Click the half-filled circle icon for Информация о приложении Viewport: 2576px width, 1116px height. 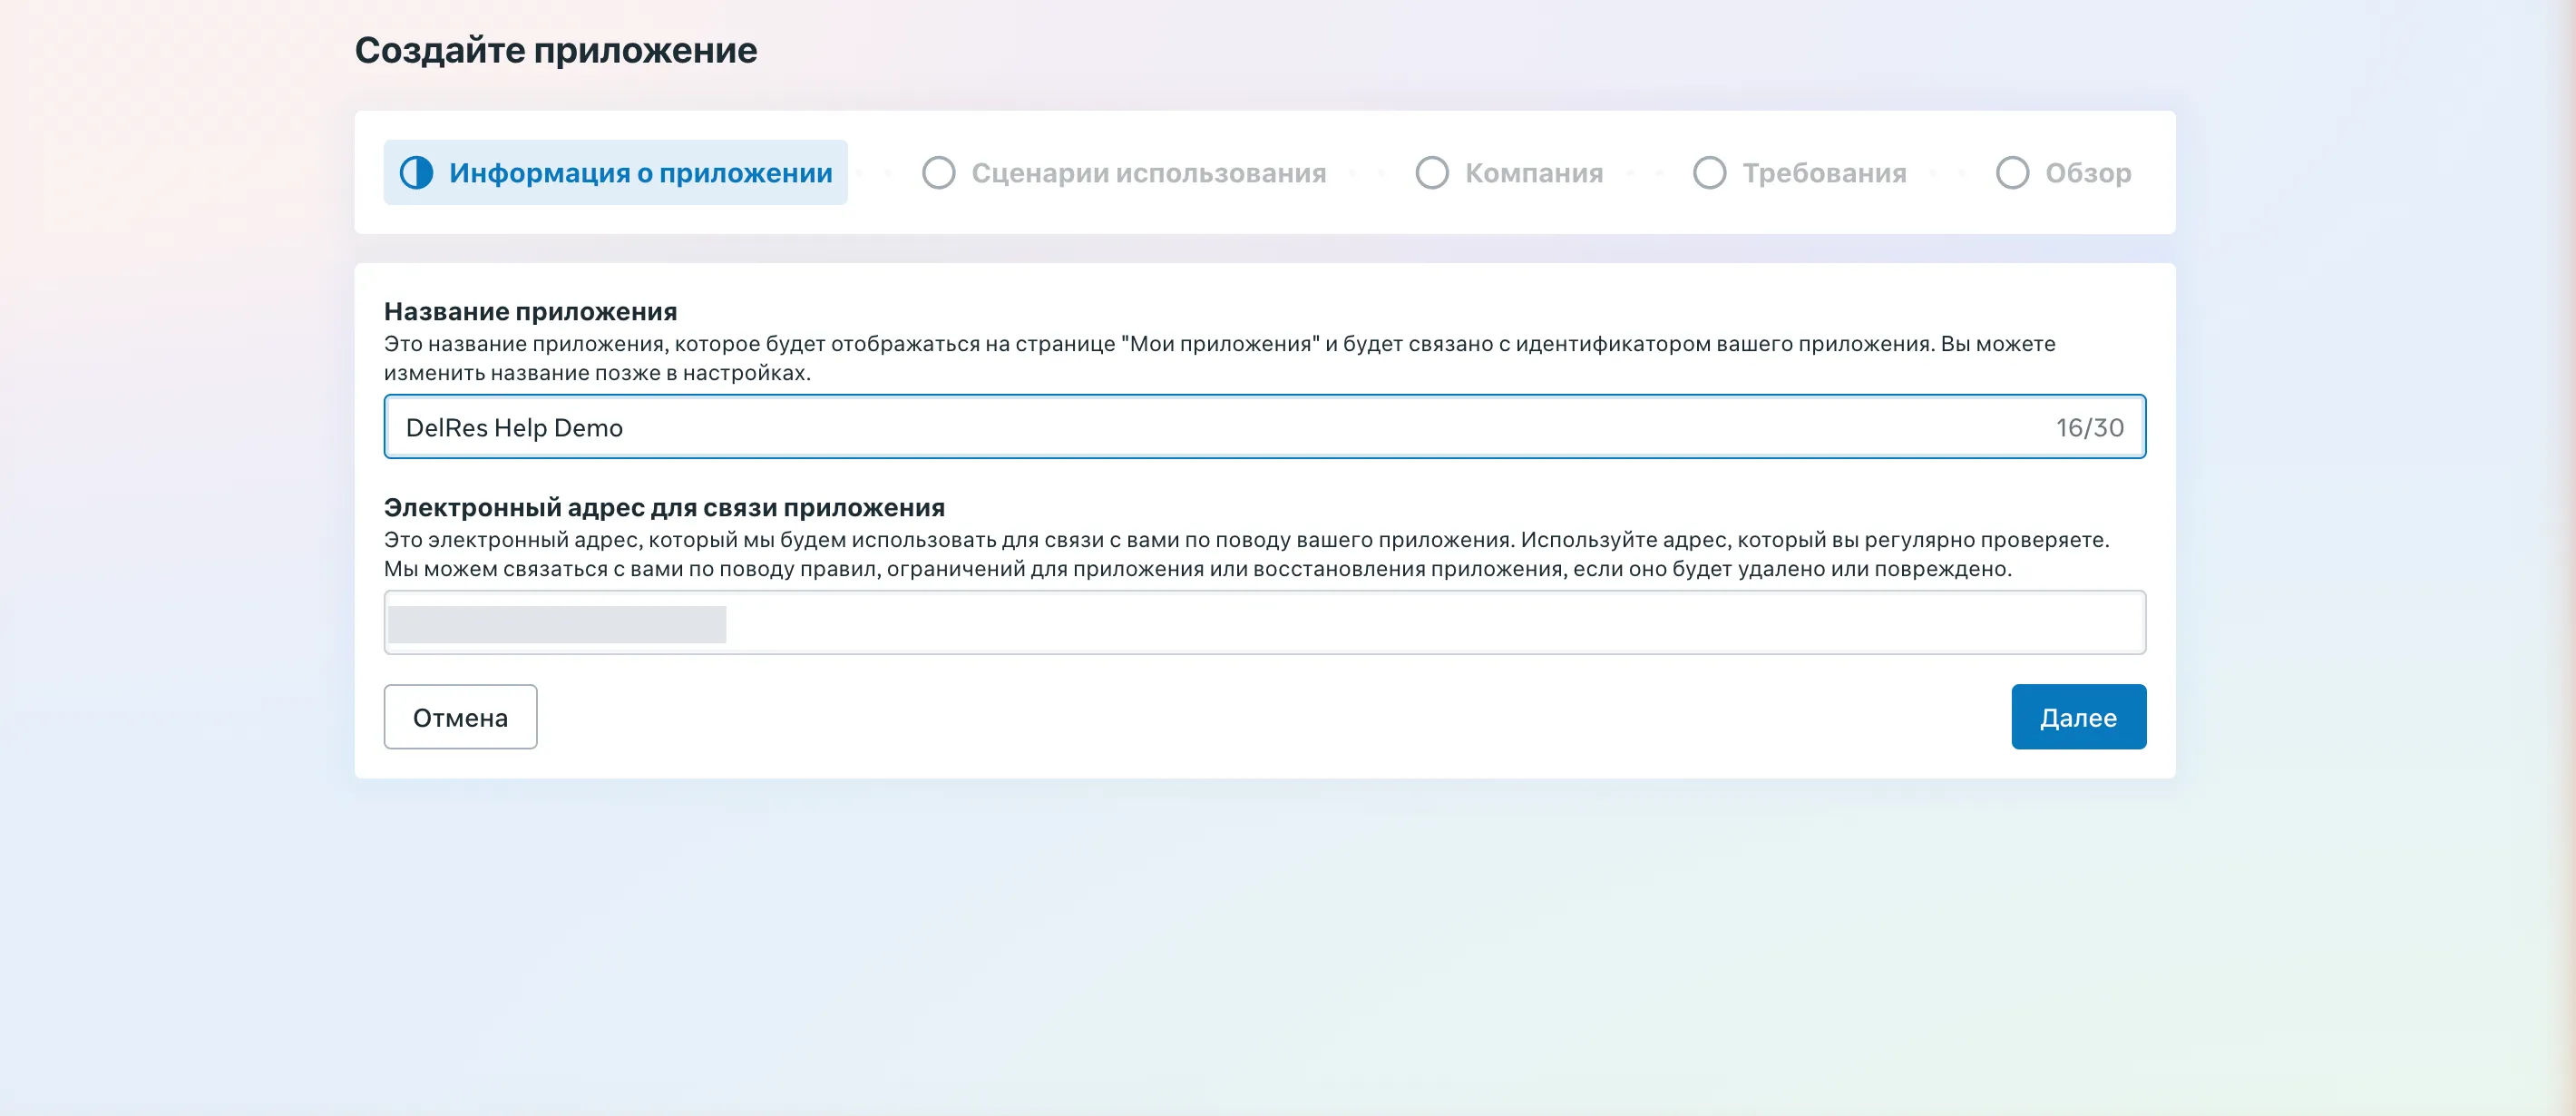(x=416, y=173)
